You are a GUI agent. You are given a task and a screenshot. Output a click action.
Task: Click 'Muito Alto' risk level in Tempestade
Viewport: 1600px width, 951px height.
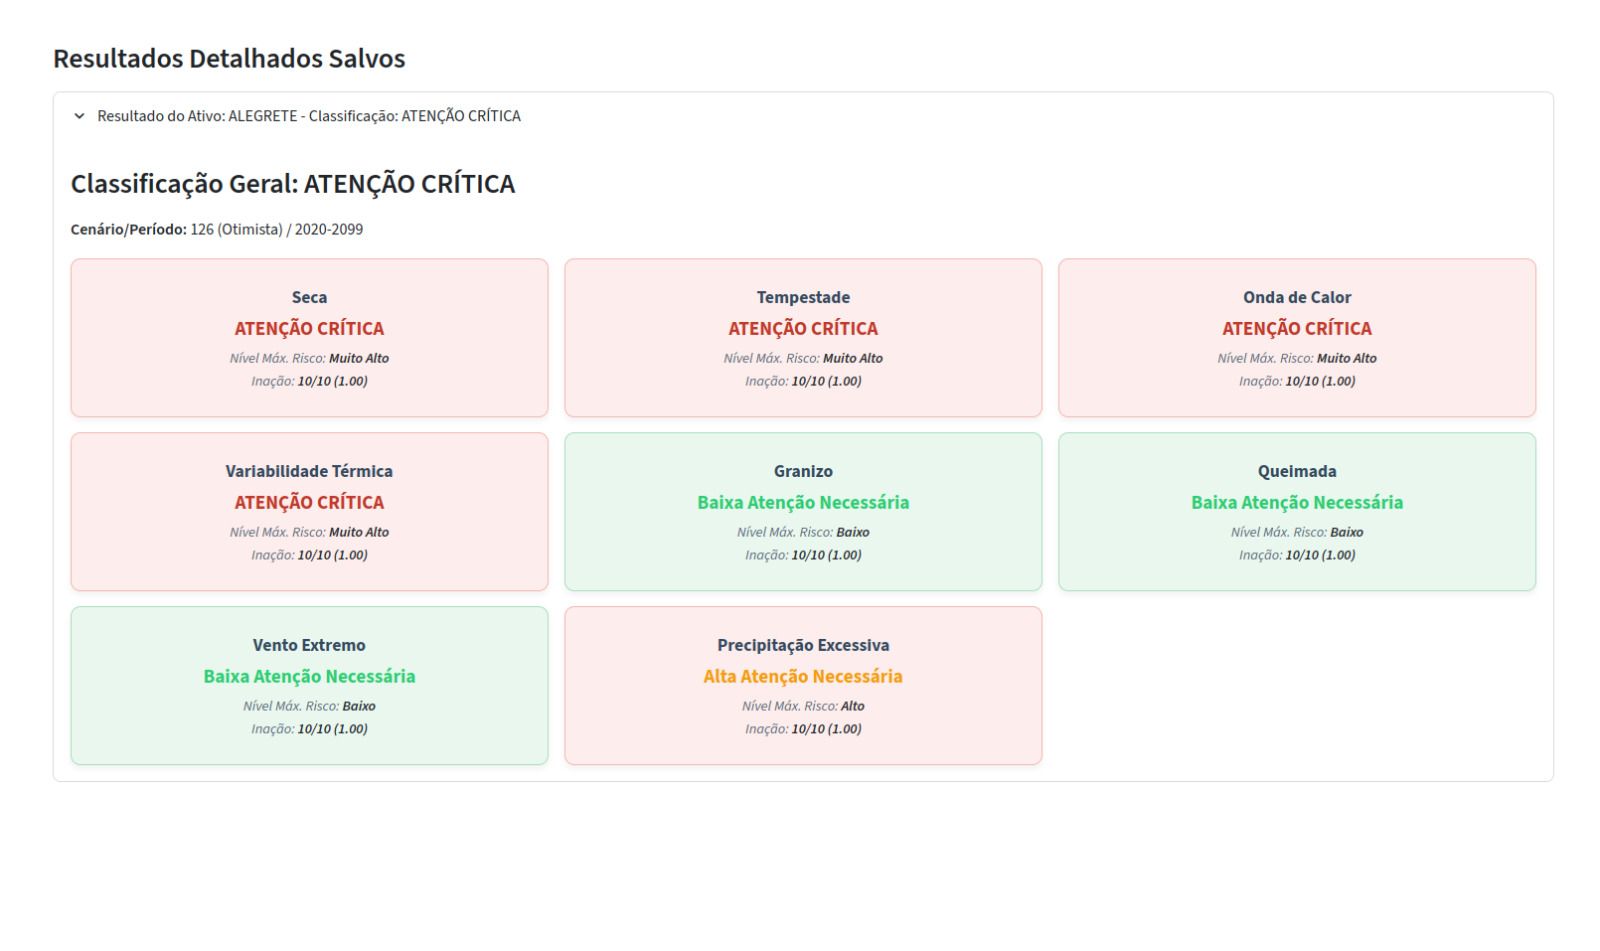(852, 358)
